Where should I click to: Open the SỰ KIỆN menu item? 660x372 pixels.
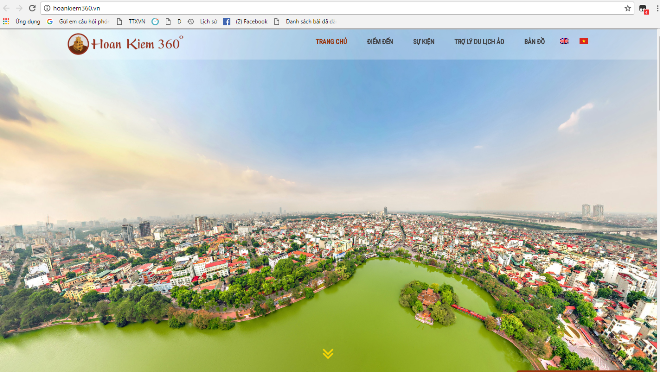tap(423, 41)
